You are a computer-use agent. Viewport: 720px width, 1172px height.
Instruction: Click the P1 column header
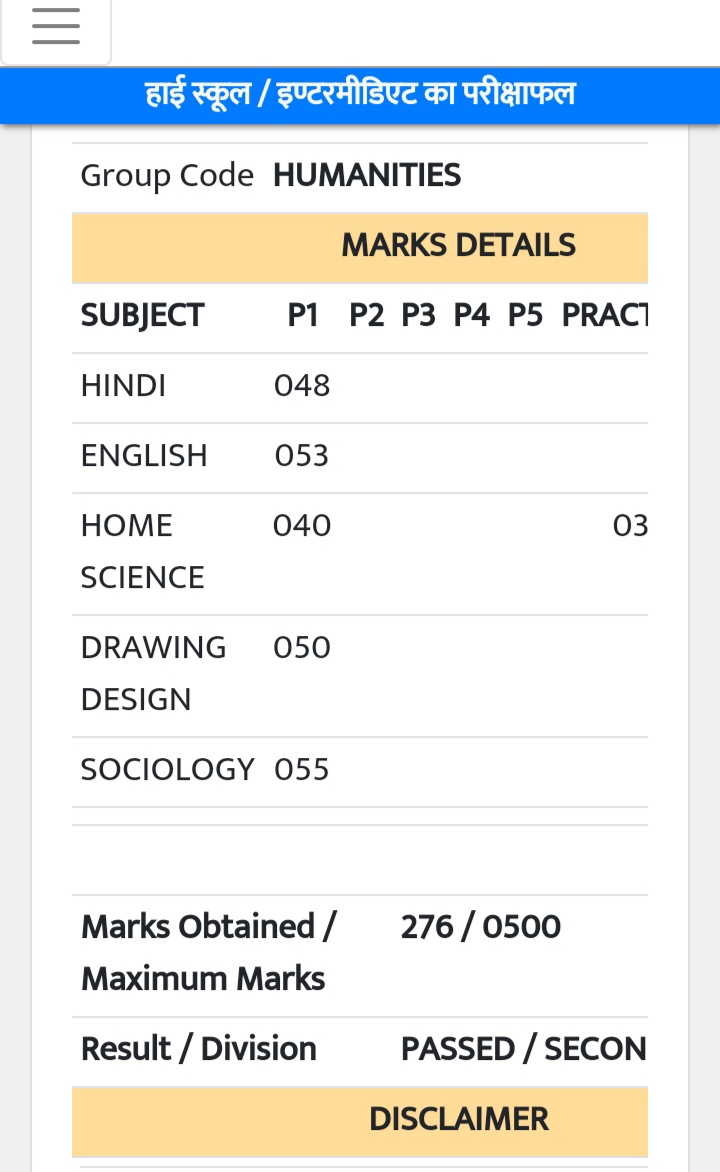(303, 315)
